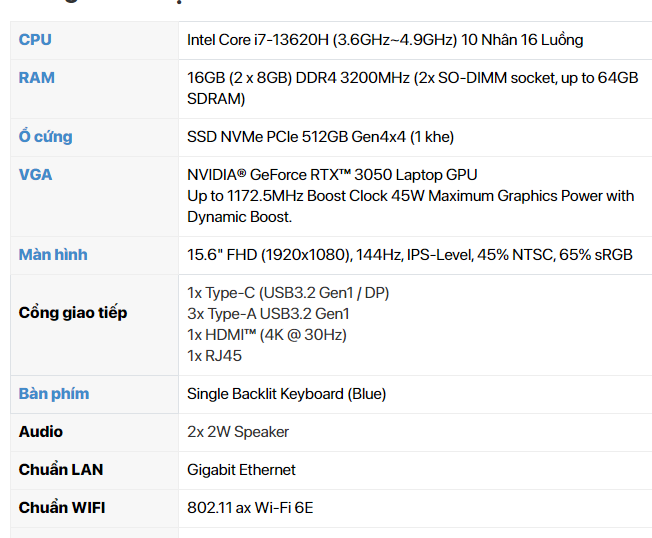Click the Chuẩn LAN row label
Screen dimensions: 652x538
click(x=61, y=470)
